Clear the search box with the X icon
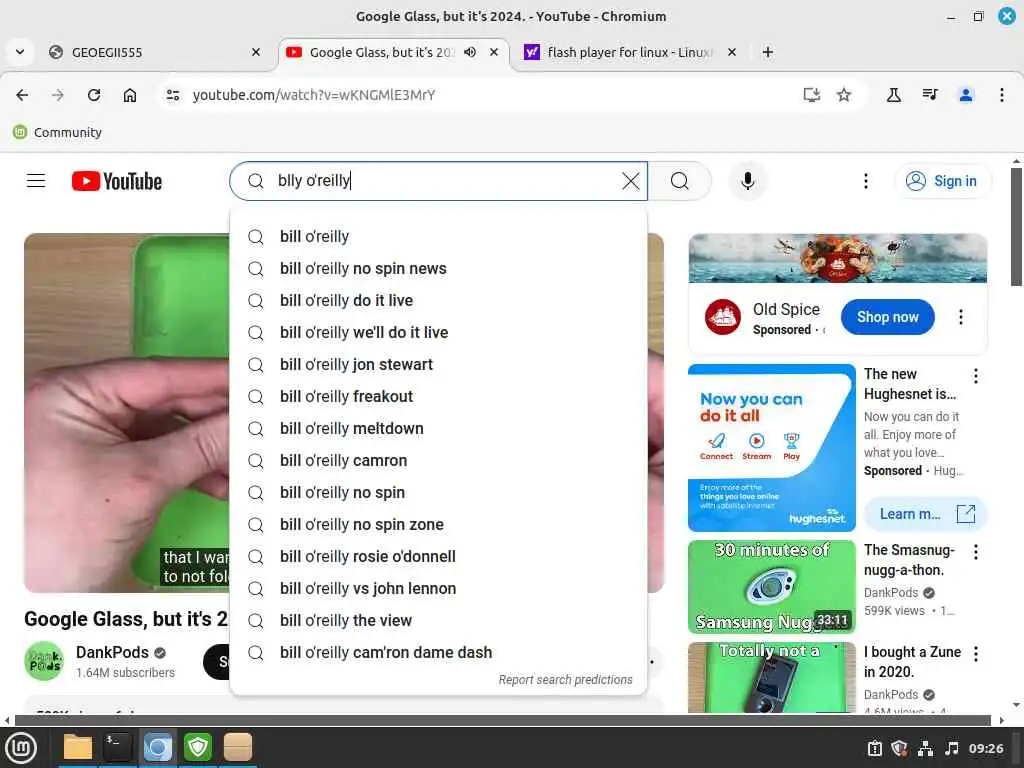Viewport: 1024px width, 768px height. tap(630, 181)
